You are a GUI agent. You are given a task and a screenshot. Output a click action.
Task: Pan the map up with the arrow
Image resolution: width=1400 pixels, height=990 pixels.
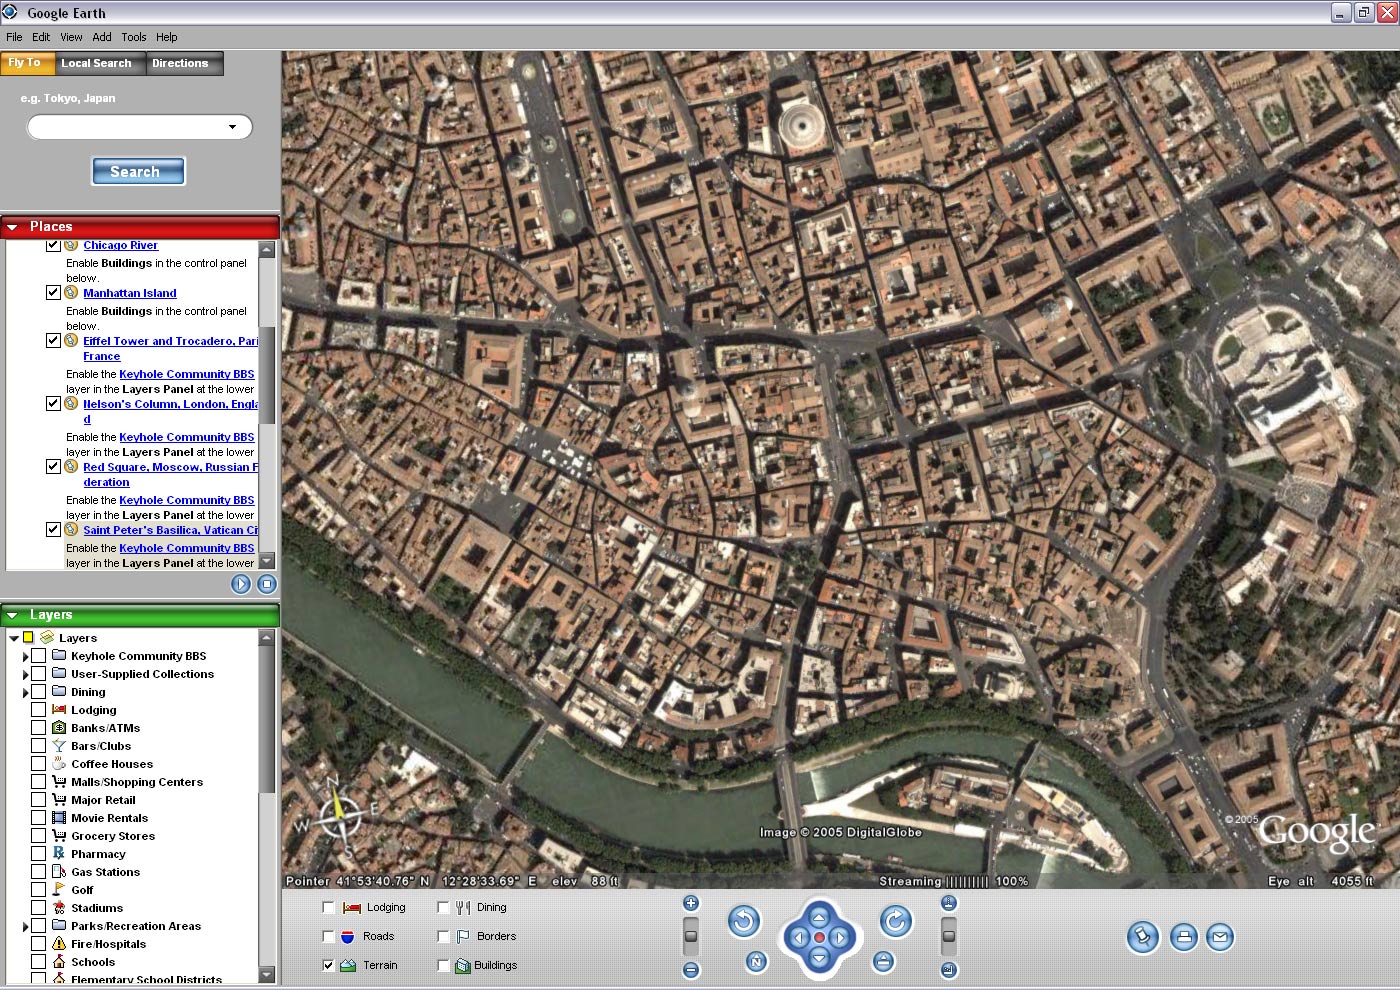819,917
